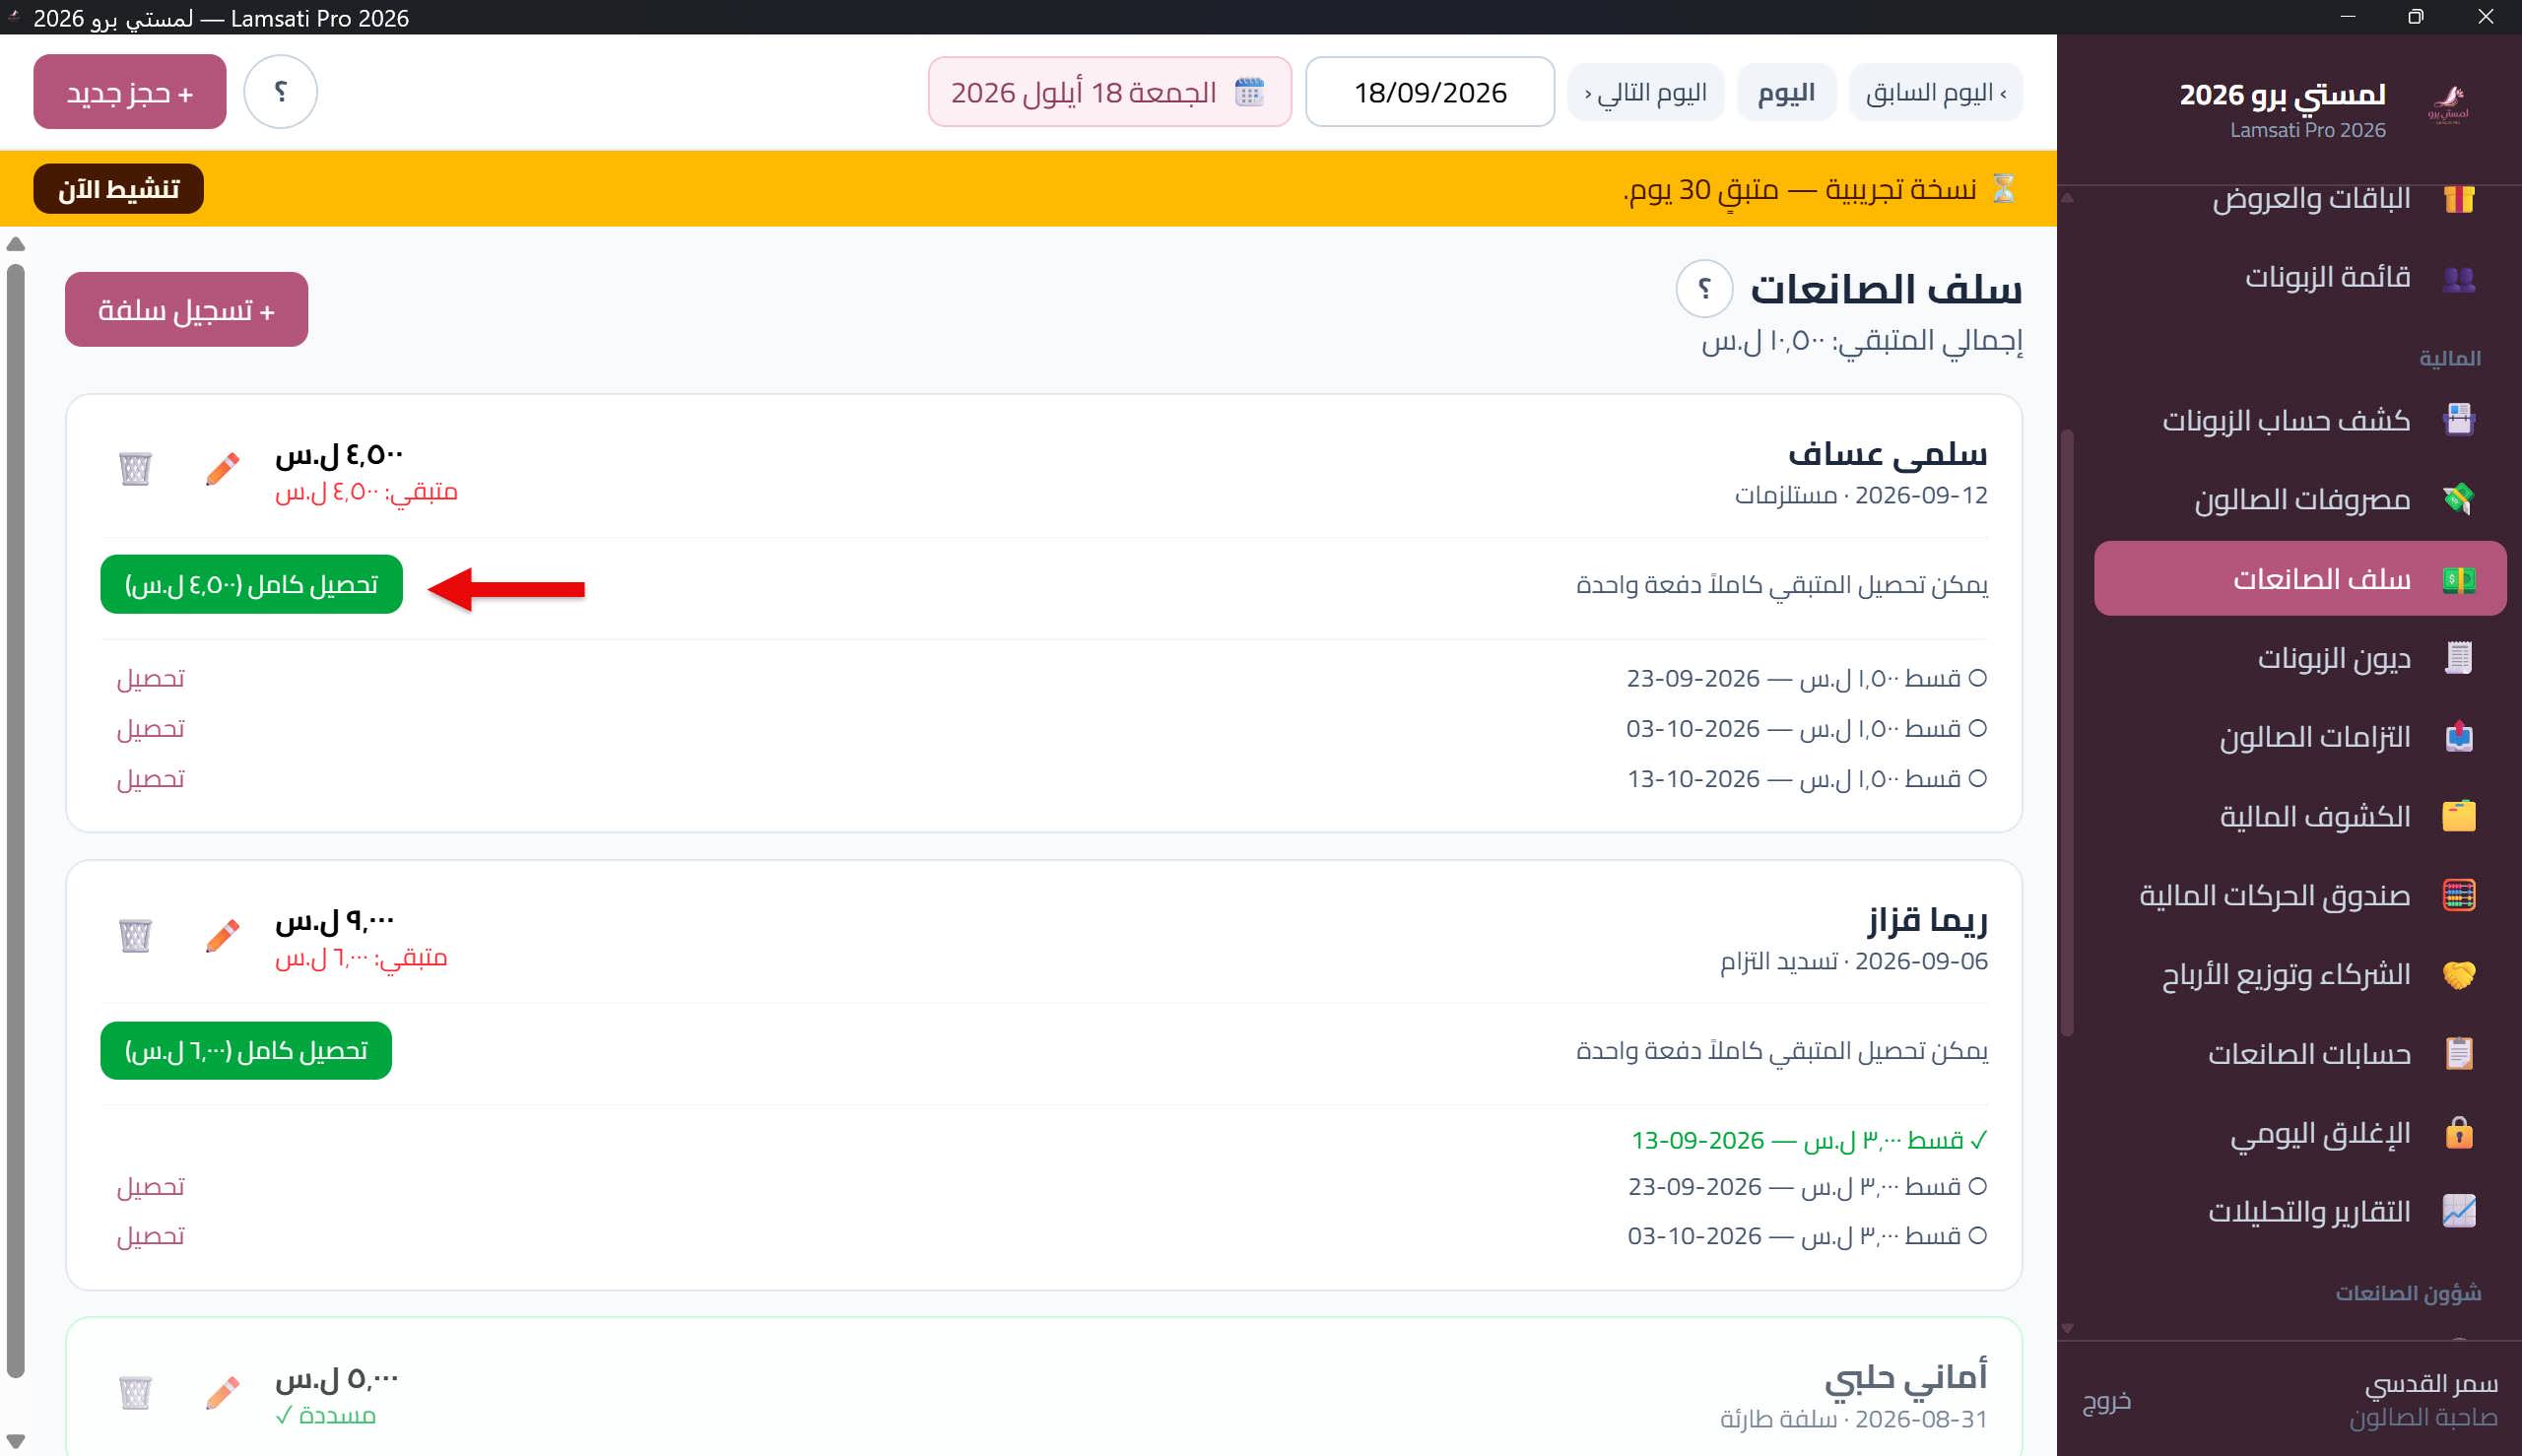The width and height of the screenshot is (2522, 1456).
Task: Click gift icon of الباقات والعروض
Action: tap(2458, 199)
